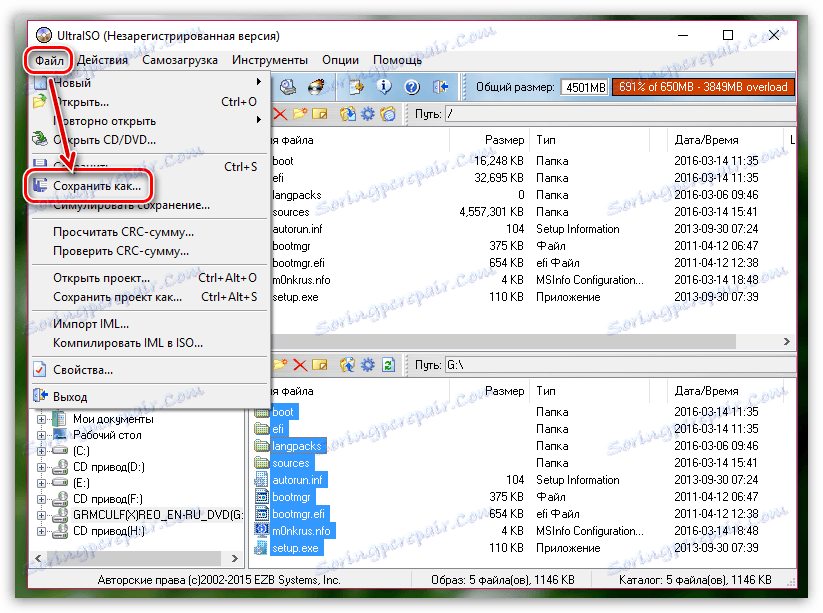Click the Burn CD/DVD image toolbar icon

tap(316, 87)
